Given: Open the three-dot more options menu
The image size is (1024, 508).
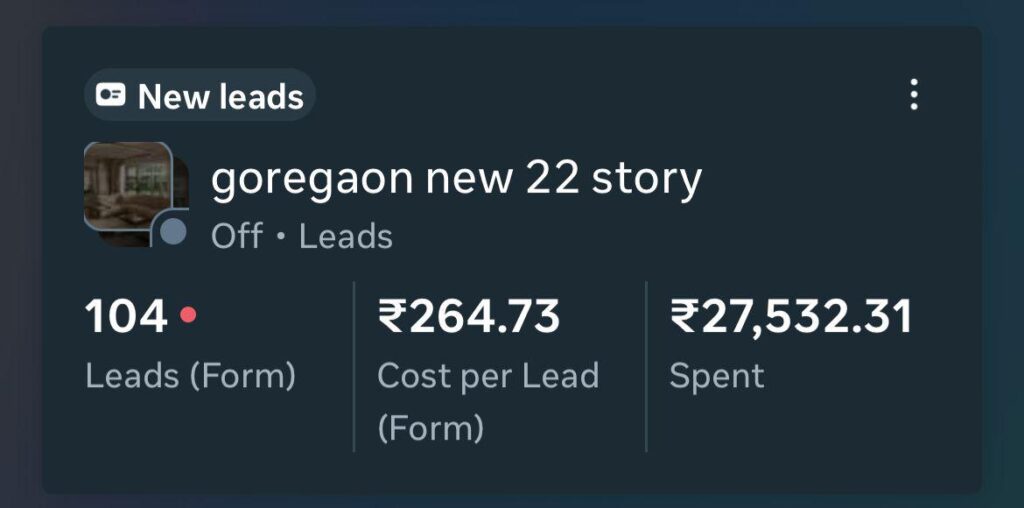Looking at the screenshot, I should [913, 95].
